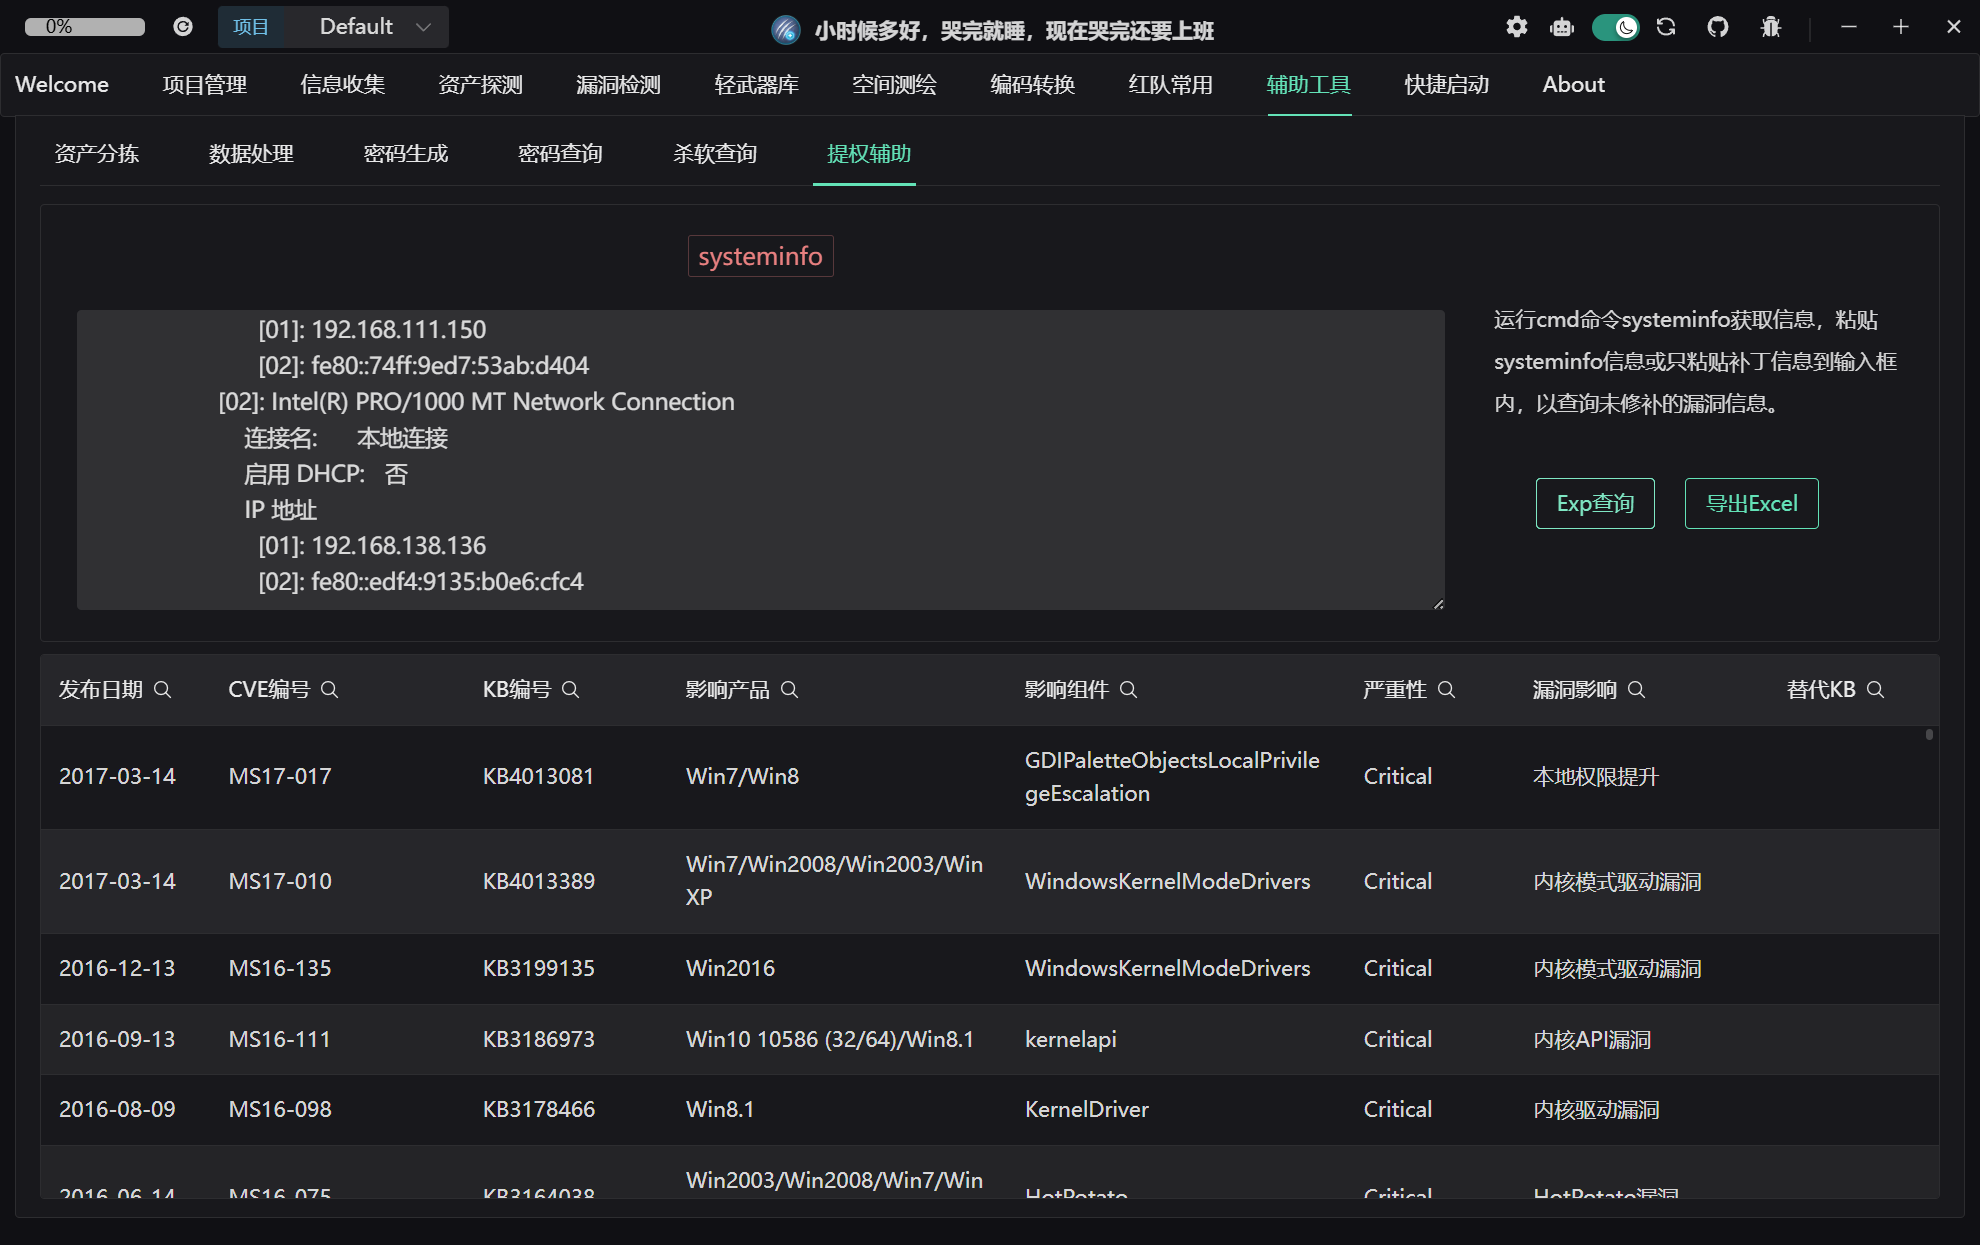This screenshot has width=1980, height=1245.
Task: Click the 影响组件 column search icon
Action: (x=1129, y=690)
